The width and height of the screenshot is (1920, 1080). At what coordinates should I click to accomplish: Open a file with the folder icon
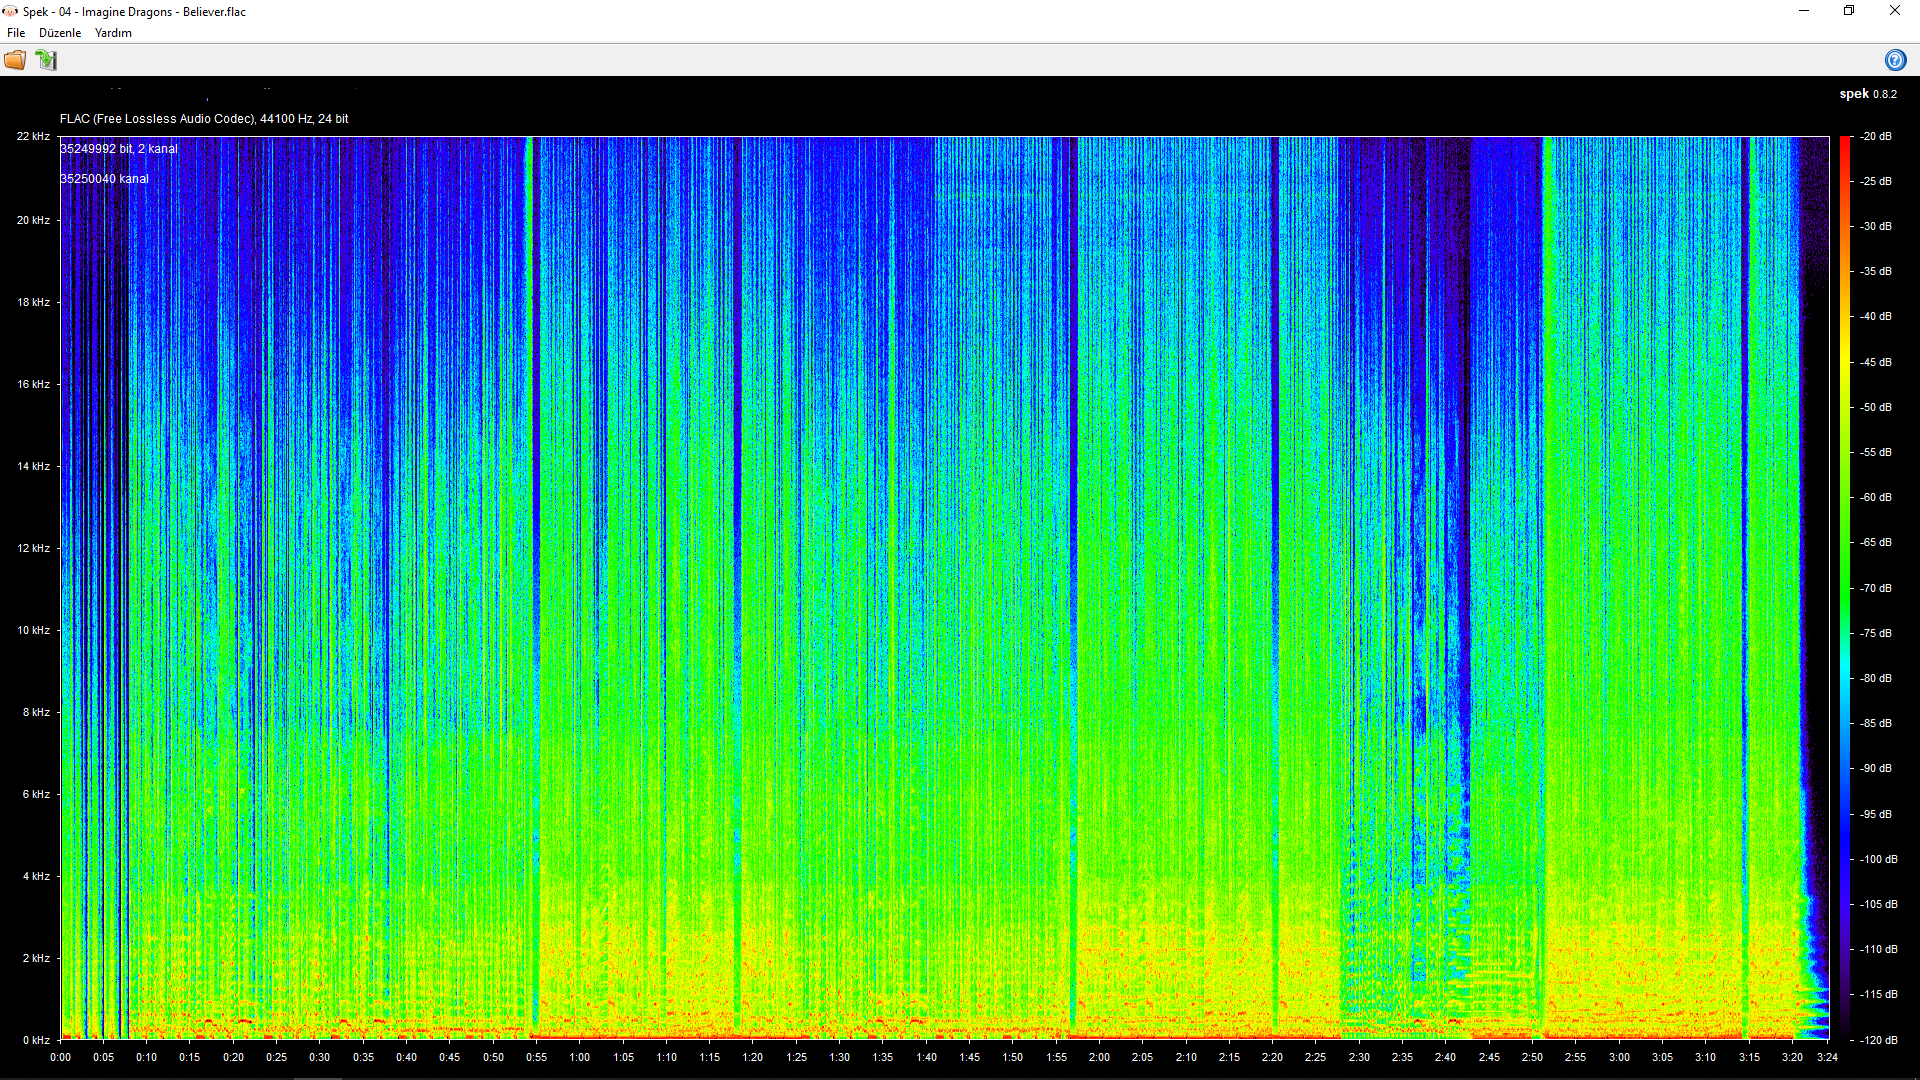(15, 60)
